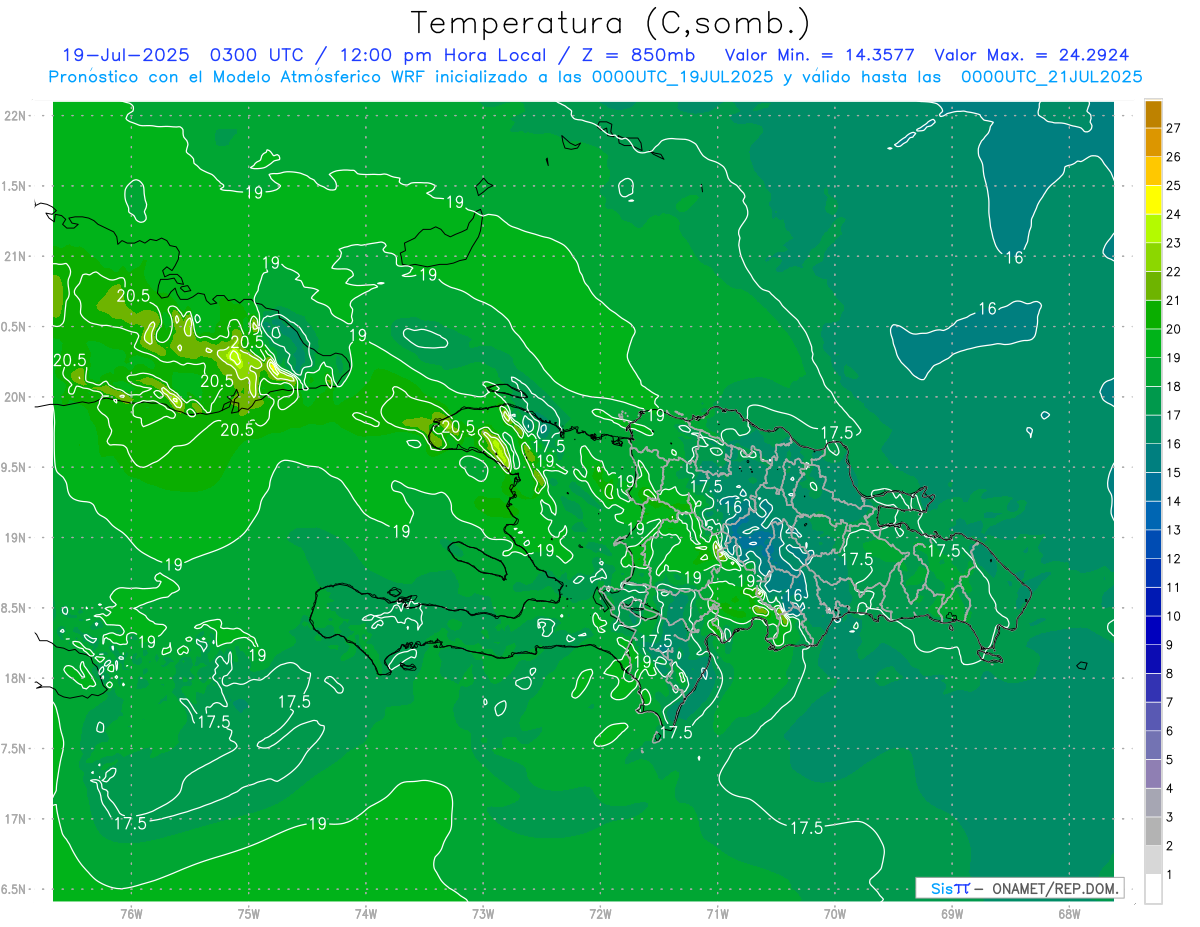Select the '0000UTC_21JUL2025' valid-until timestamp
Image resolution: width=1200 pixels, height=927 pixels.
1051,77
